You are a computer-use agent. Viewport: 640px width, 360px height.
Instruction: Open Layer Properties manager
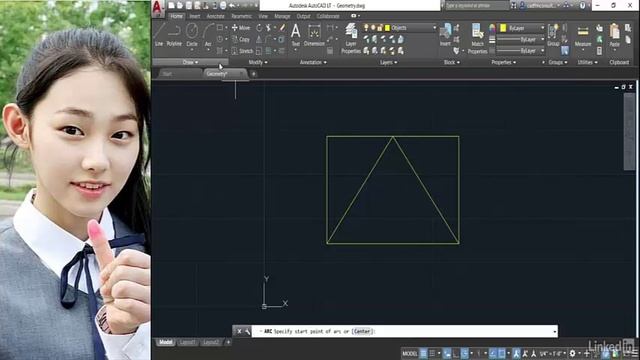pyautogui.click(x=351, y=38)
